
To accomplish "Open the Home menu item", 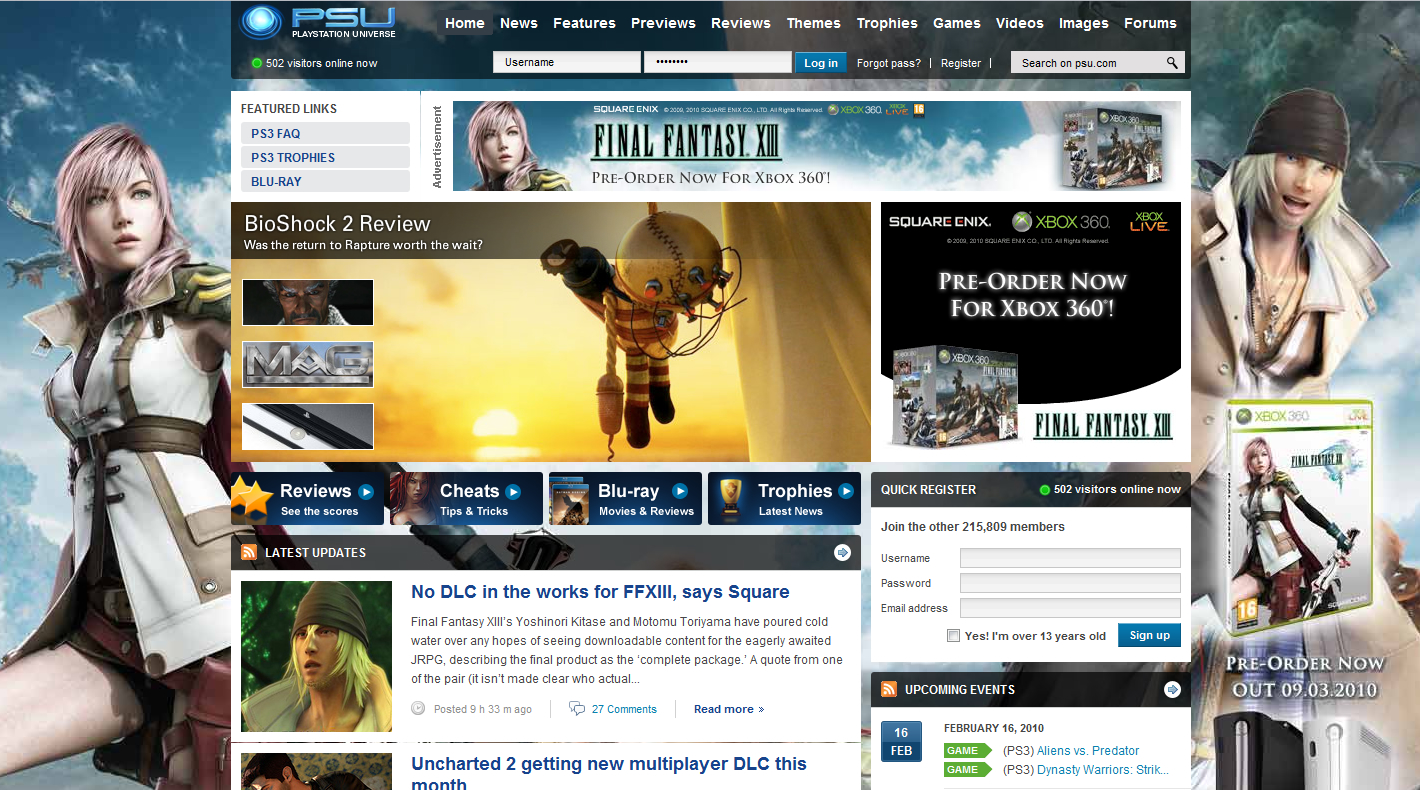I will (x=465, y=23).
